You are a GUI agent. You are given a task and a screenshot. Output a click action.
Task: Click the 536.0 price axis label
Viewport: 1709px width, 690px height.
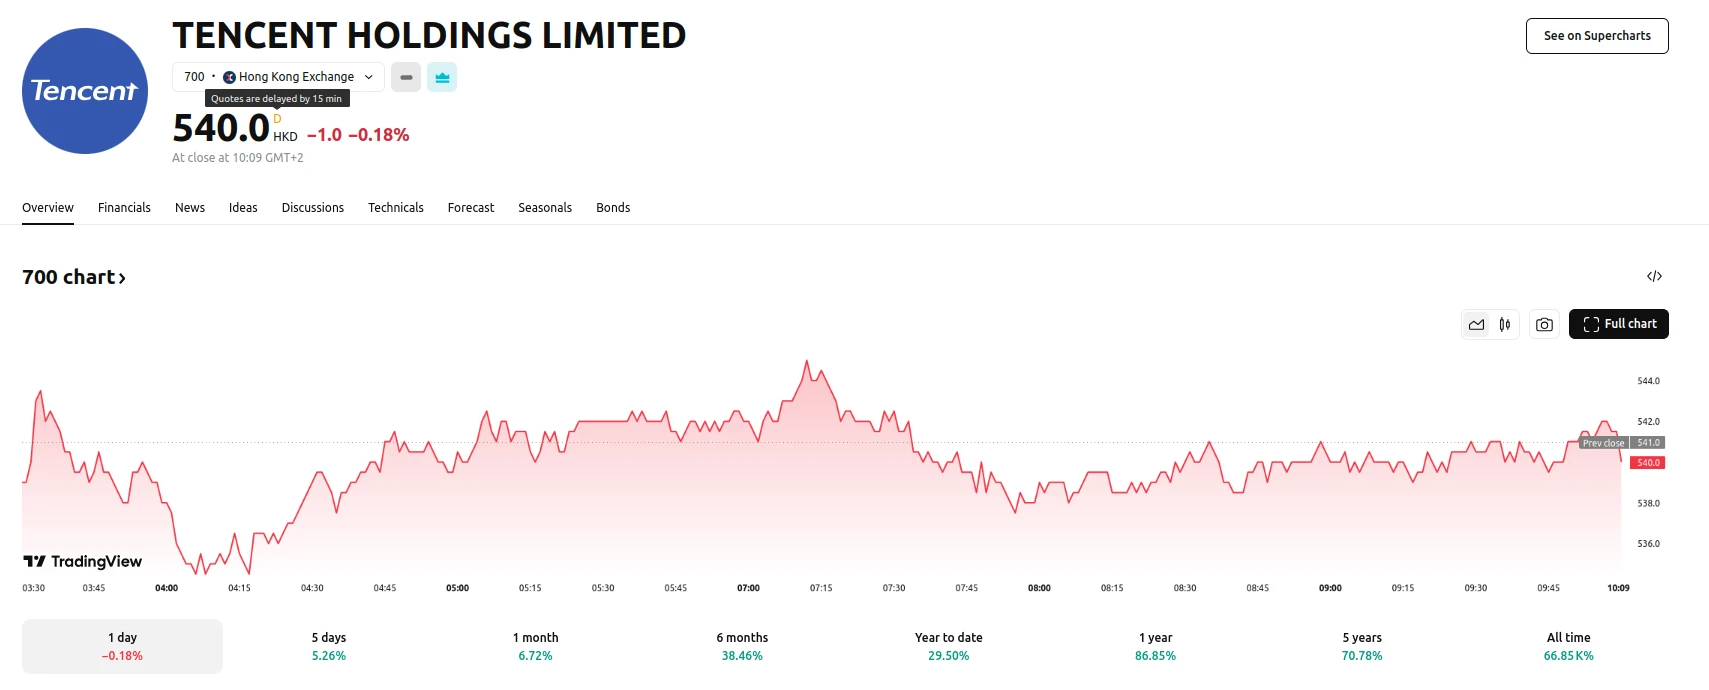tap(1648, 544)
